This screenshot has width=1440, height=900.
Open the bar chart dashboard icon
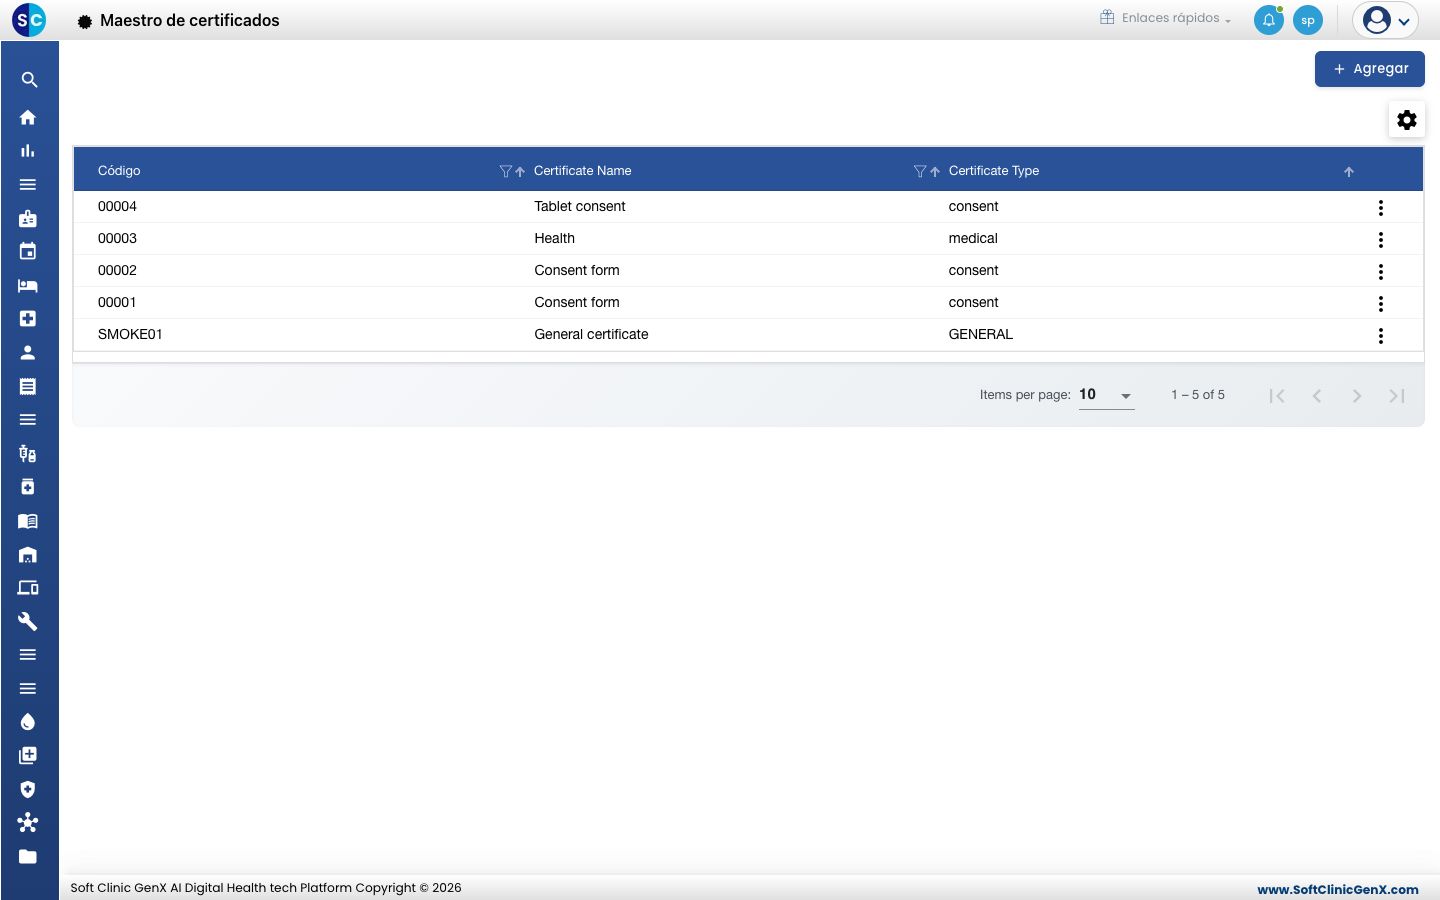28,151
